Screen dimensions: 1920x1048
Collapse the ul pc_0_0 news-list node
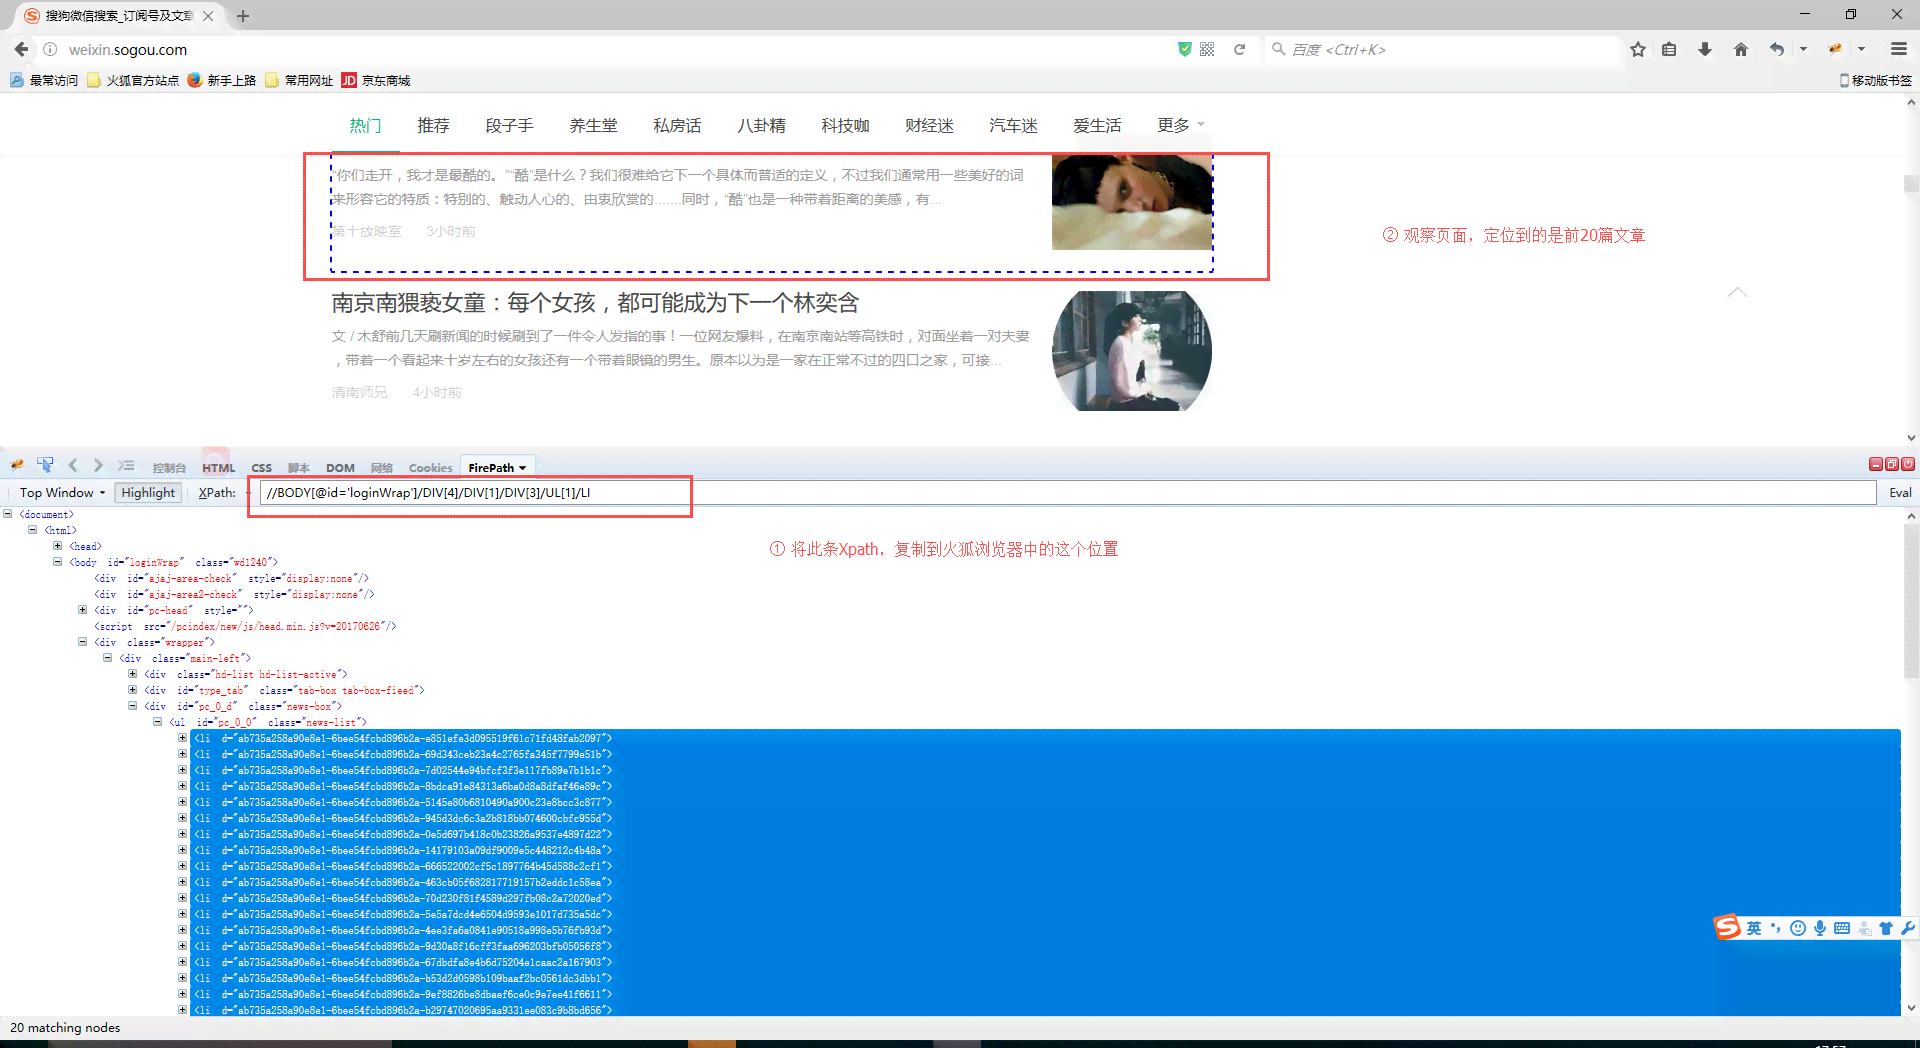[x=158, y=722]
